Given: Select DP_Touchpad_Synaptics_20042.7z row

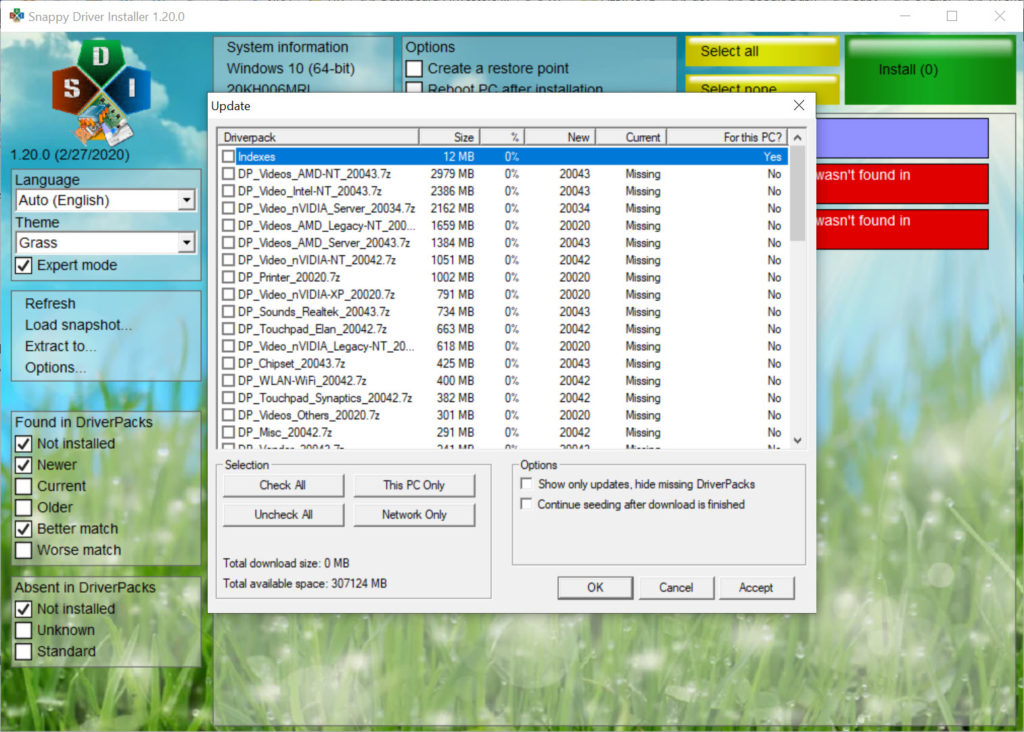Looking at the screenshot, I should pyautogui.click(x=503, y=398).
